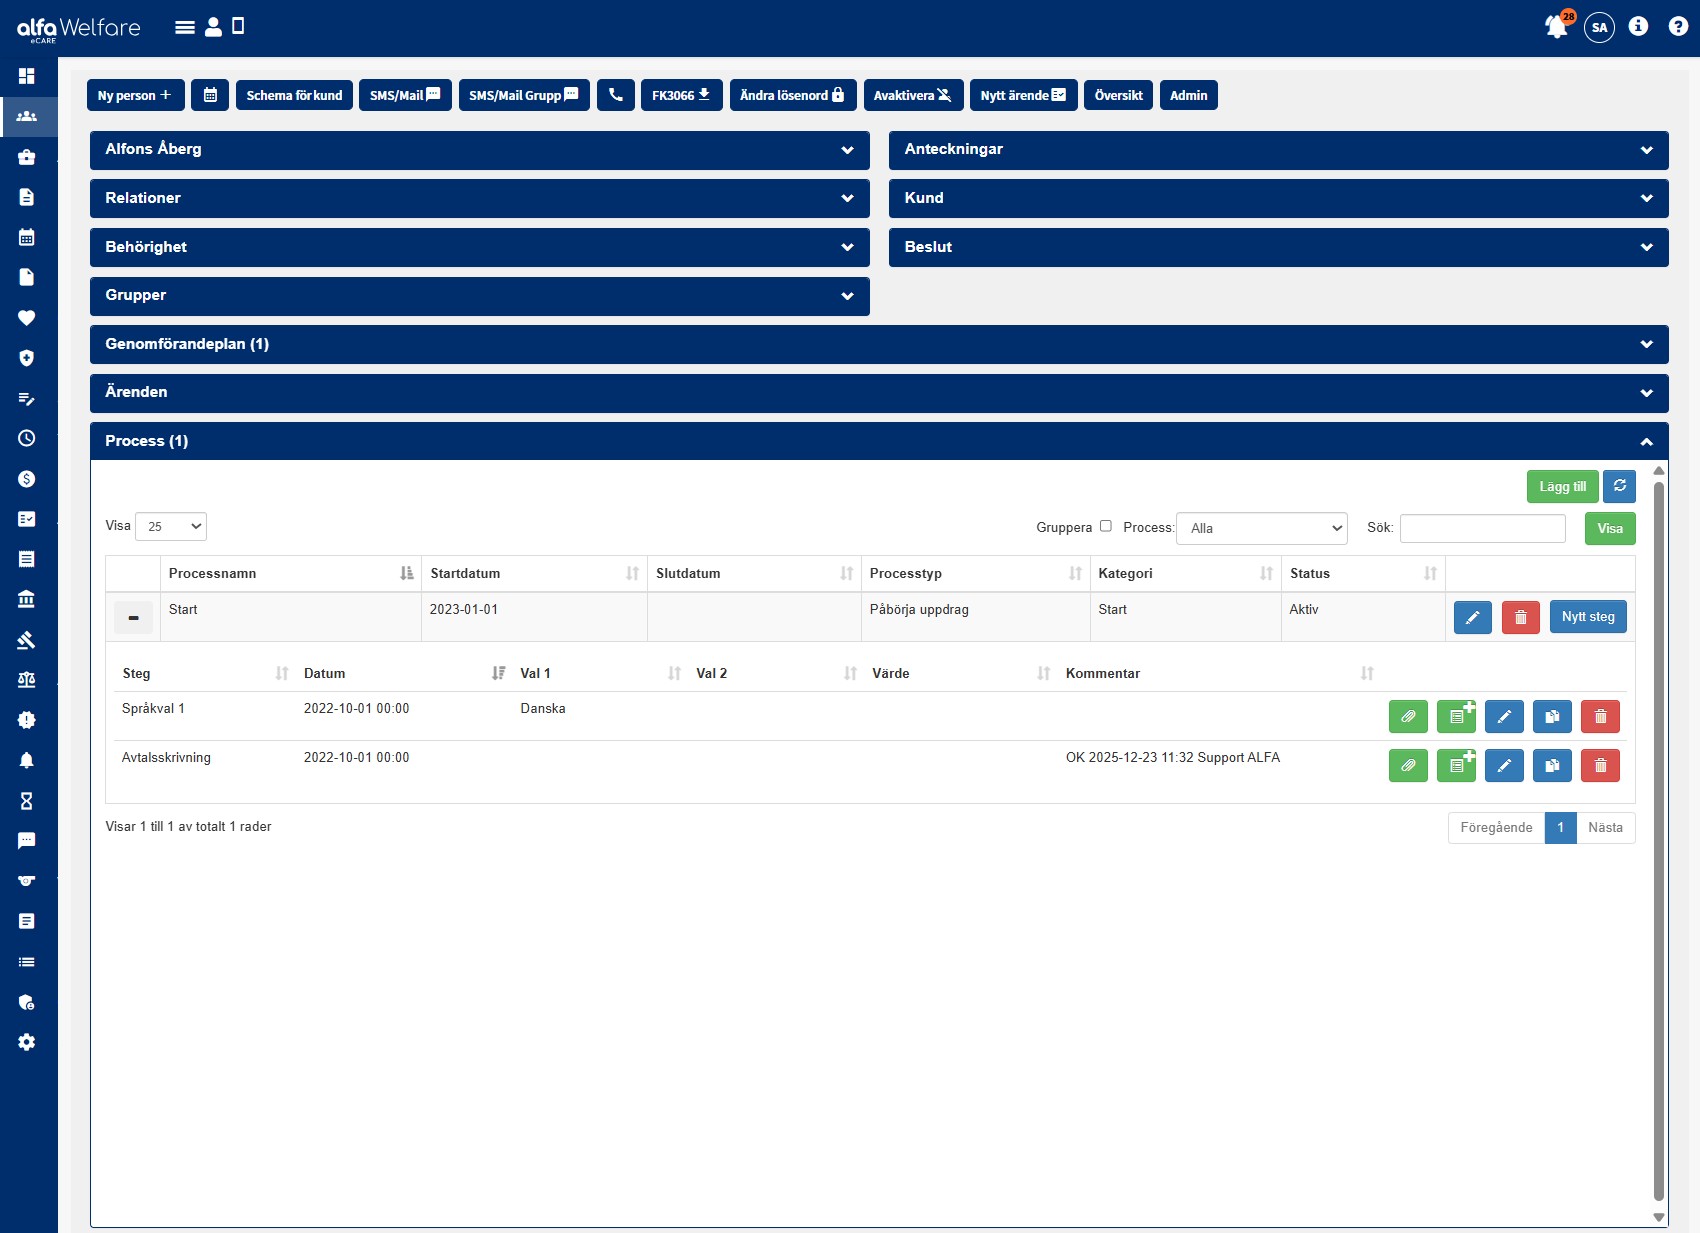Edit the Avtalsskrivning step with pencil icon
1700x1233 pixels.
pyautogui.click(x=1504, y=765)
